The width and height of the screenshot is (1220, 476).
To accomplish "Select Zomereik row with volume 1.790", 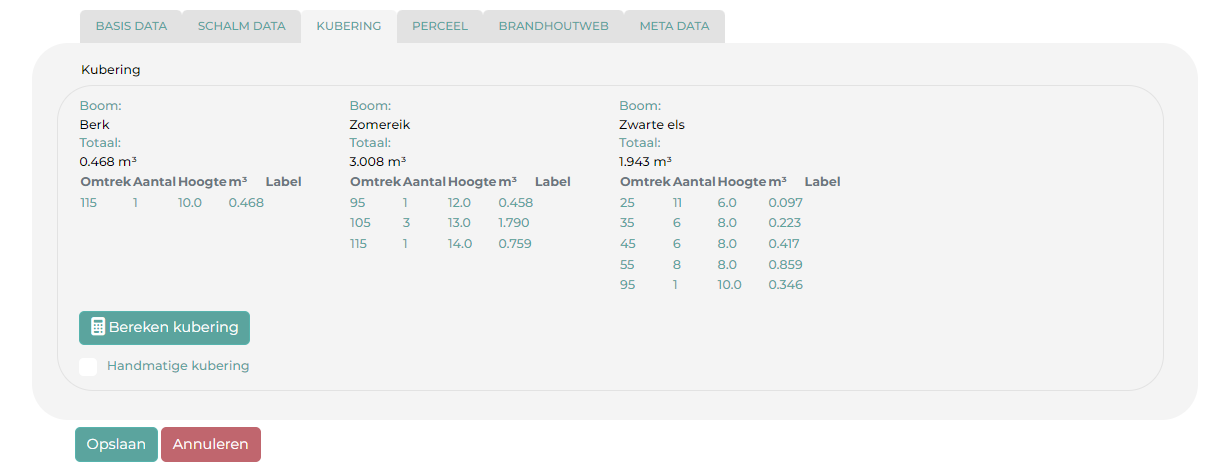I will pyautogui.click(x=440, y=223).
